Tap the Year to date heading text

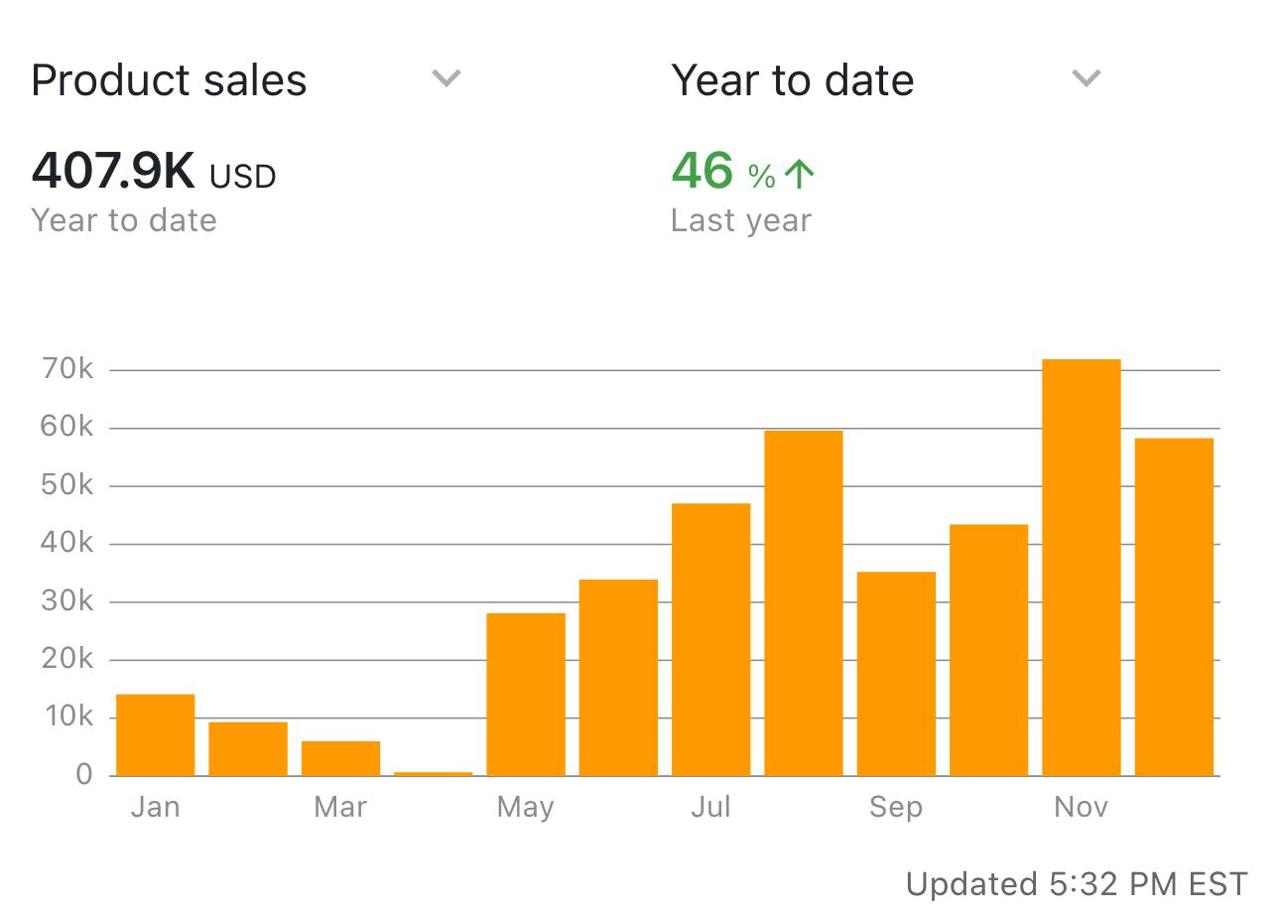[x=792, y=80]
